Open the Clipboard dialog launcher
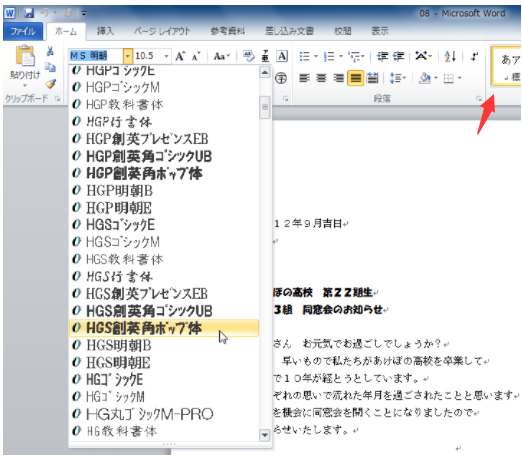522x457 pixels. click(x=57, y=98)
